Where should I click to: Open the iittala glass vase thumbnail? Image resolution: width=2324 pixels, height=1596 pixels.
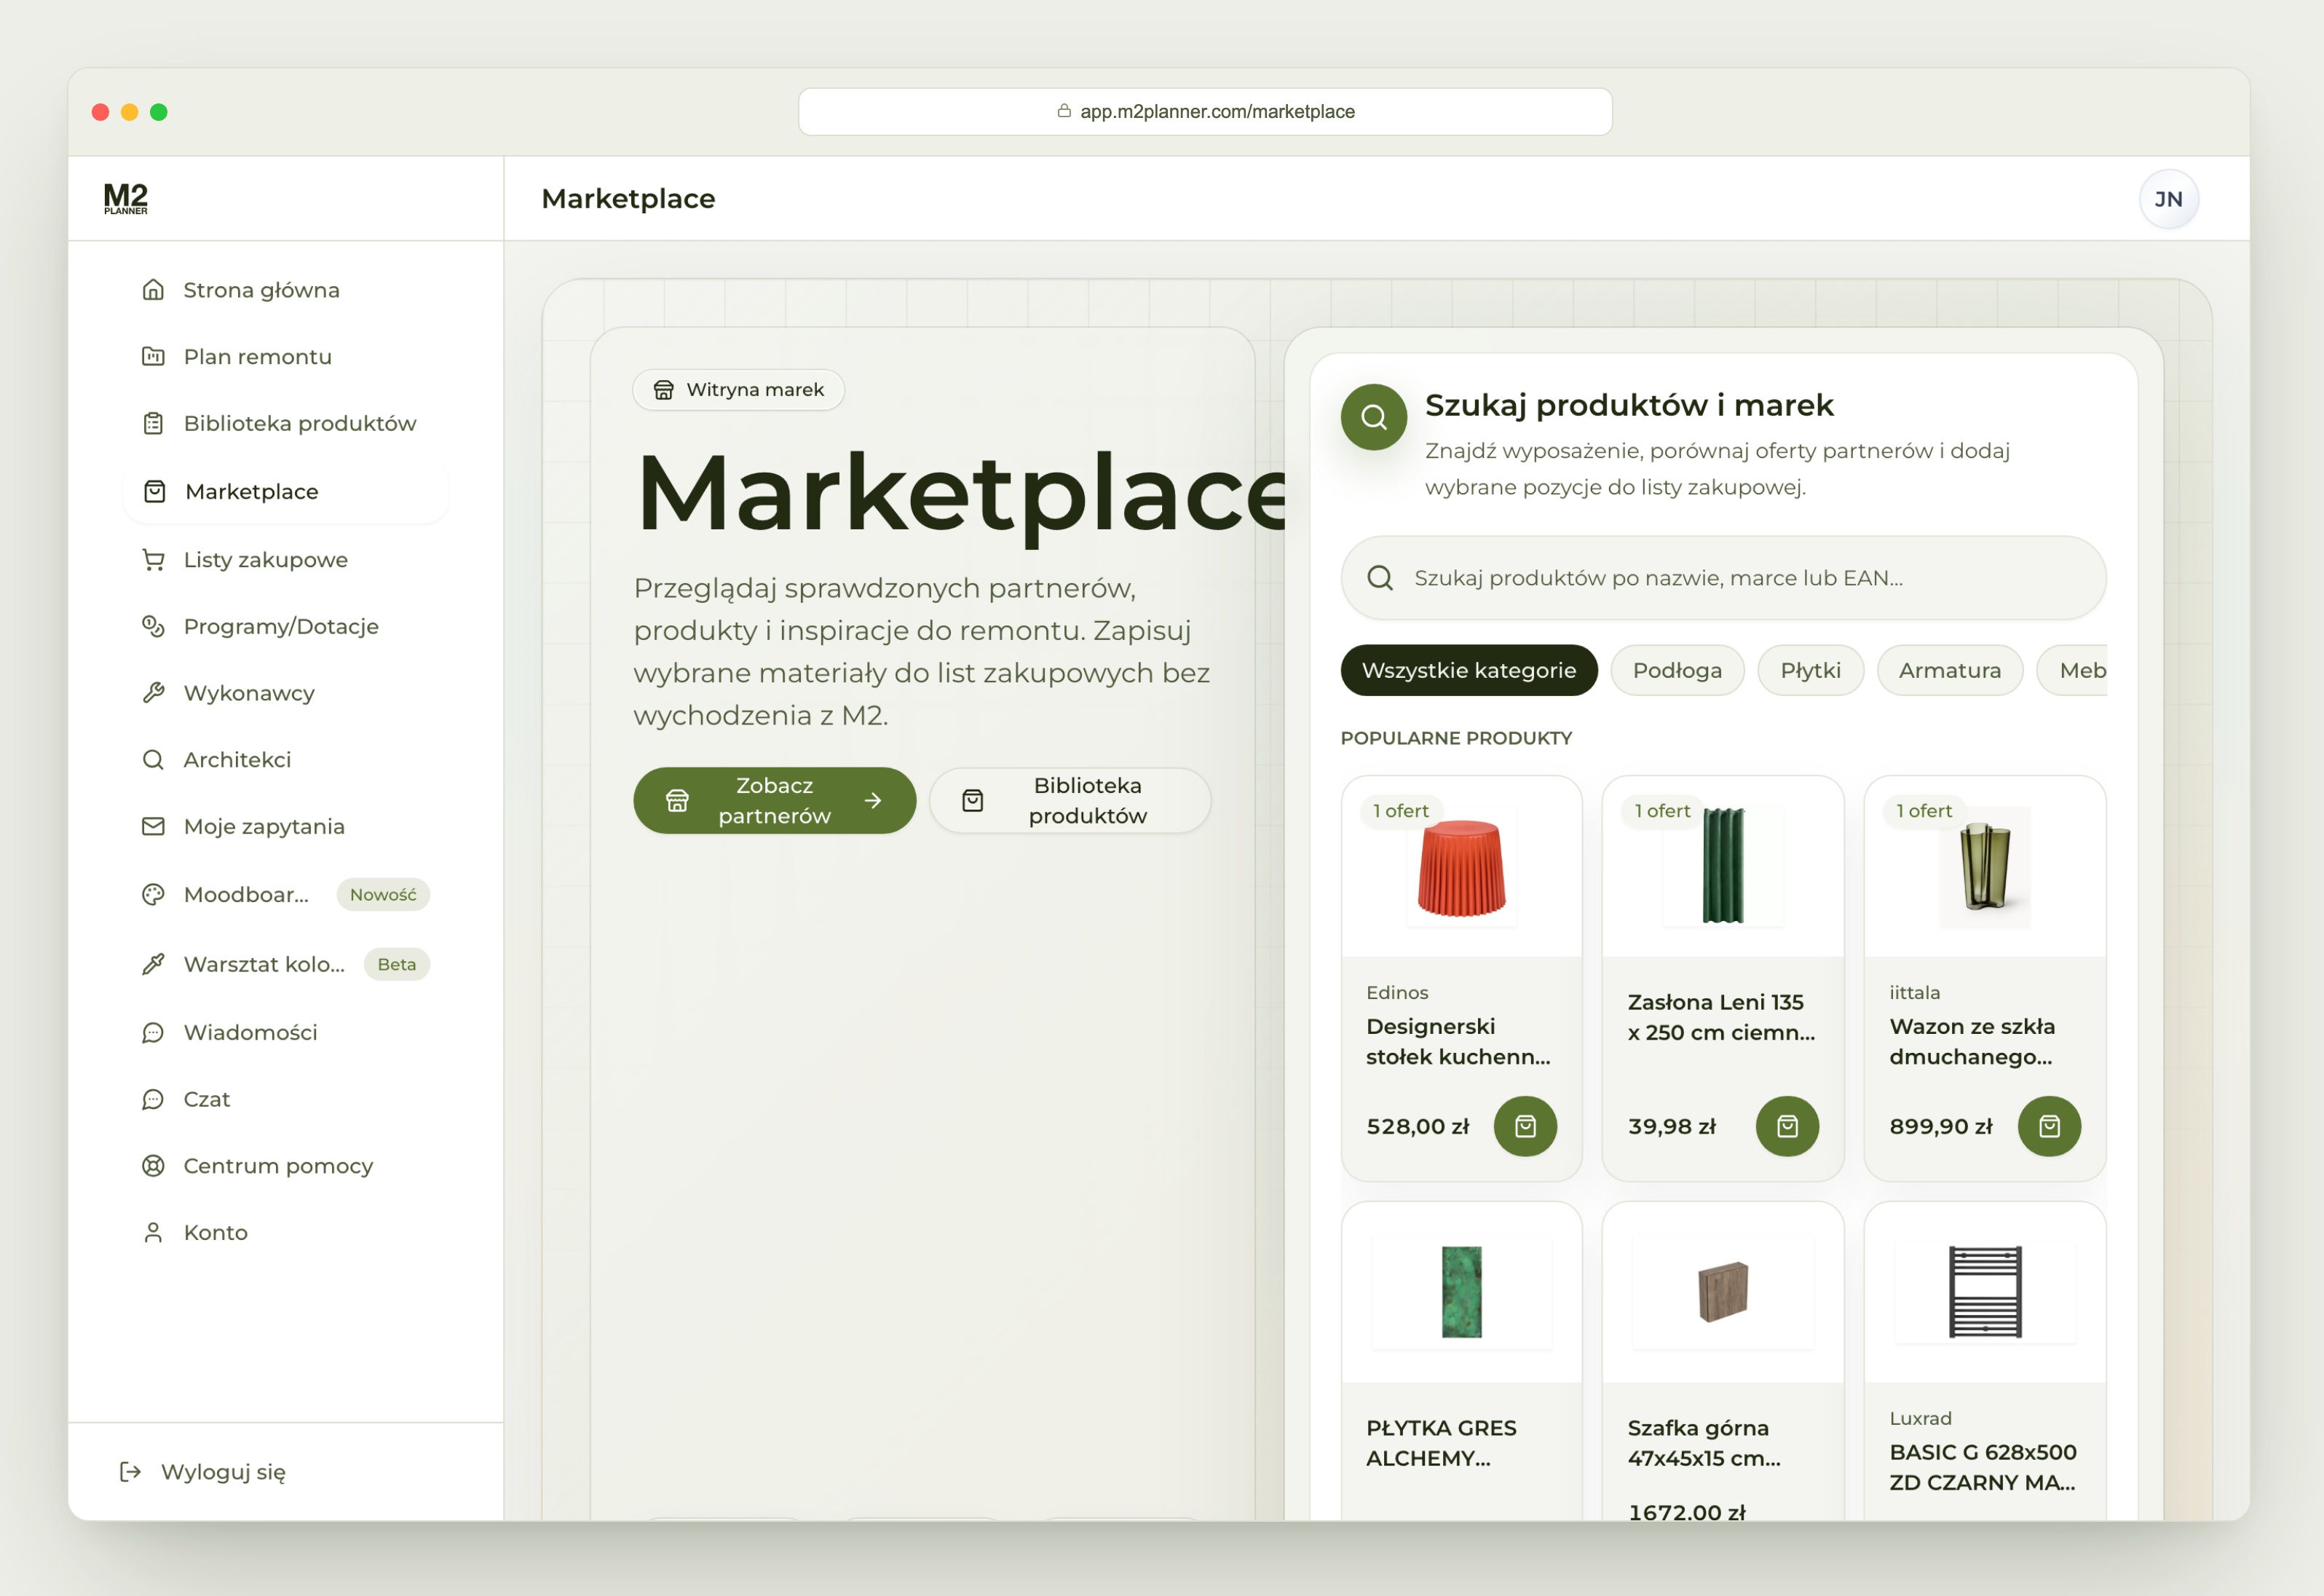1985,866
